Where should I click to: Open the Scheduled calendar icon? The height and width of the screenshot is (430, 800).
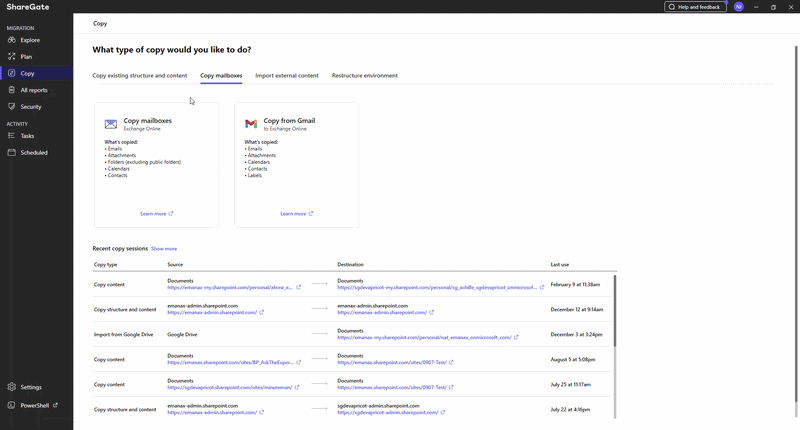12,153
